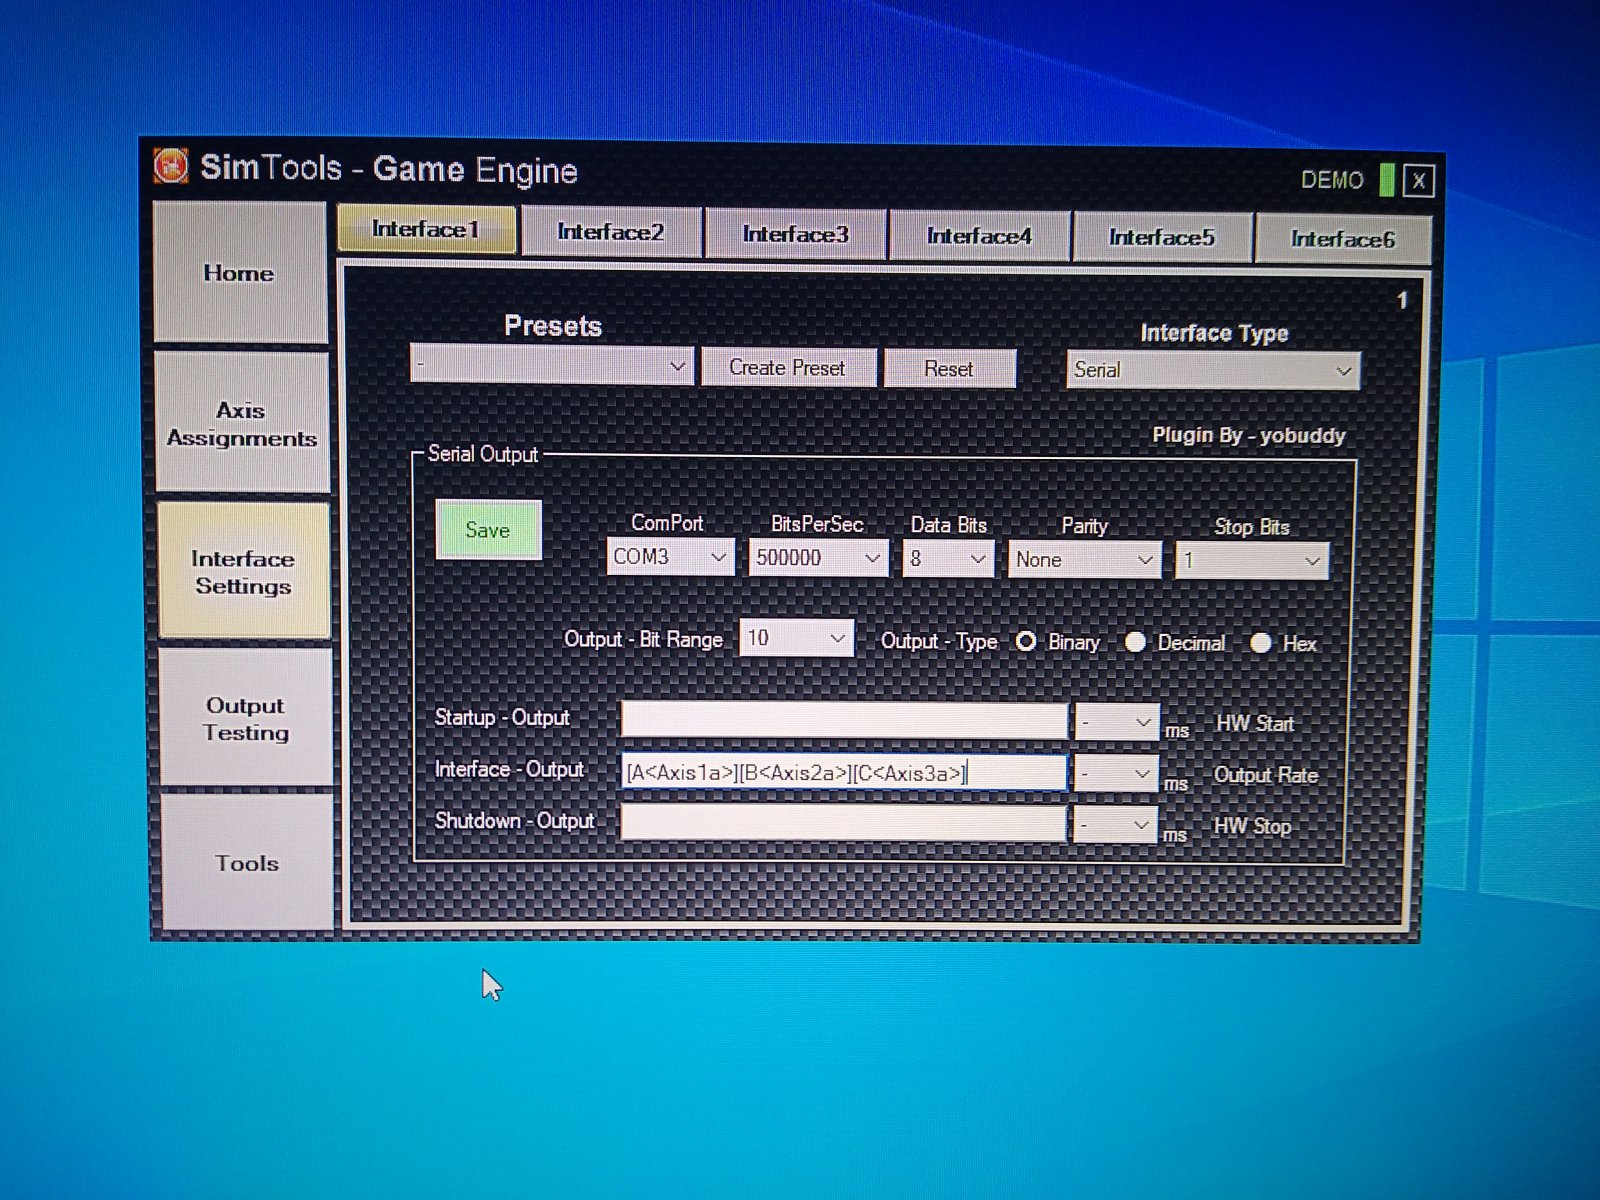1600x1200 pixels.
Task: Select the Hex output type
Action: [x=1261, y=643]
